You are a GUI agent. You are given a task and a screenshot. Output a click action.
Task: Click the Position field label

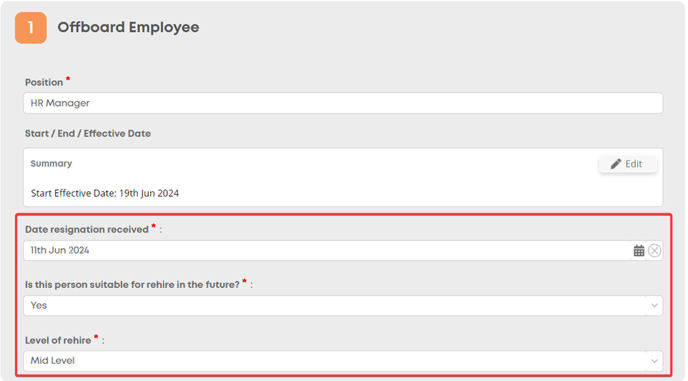click(44, 82)
